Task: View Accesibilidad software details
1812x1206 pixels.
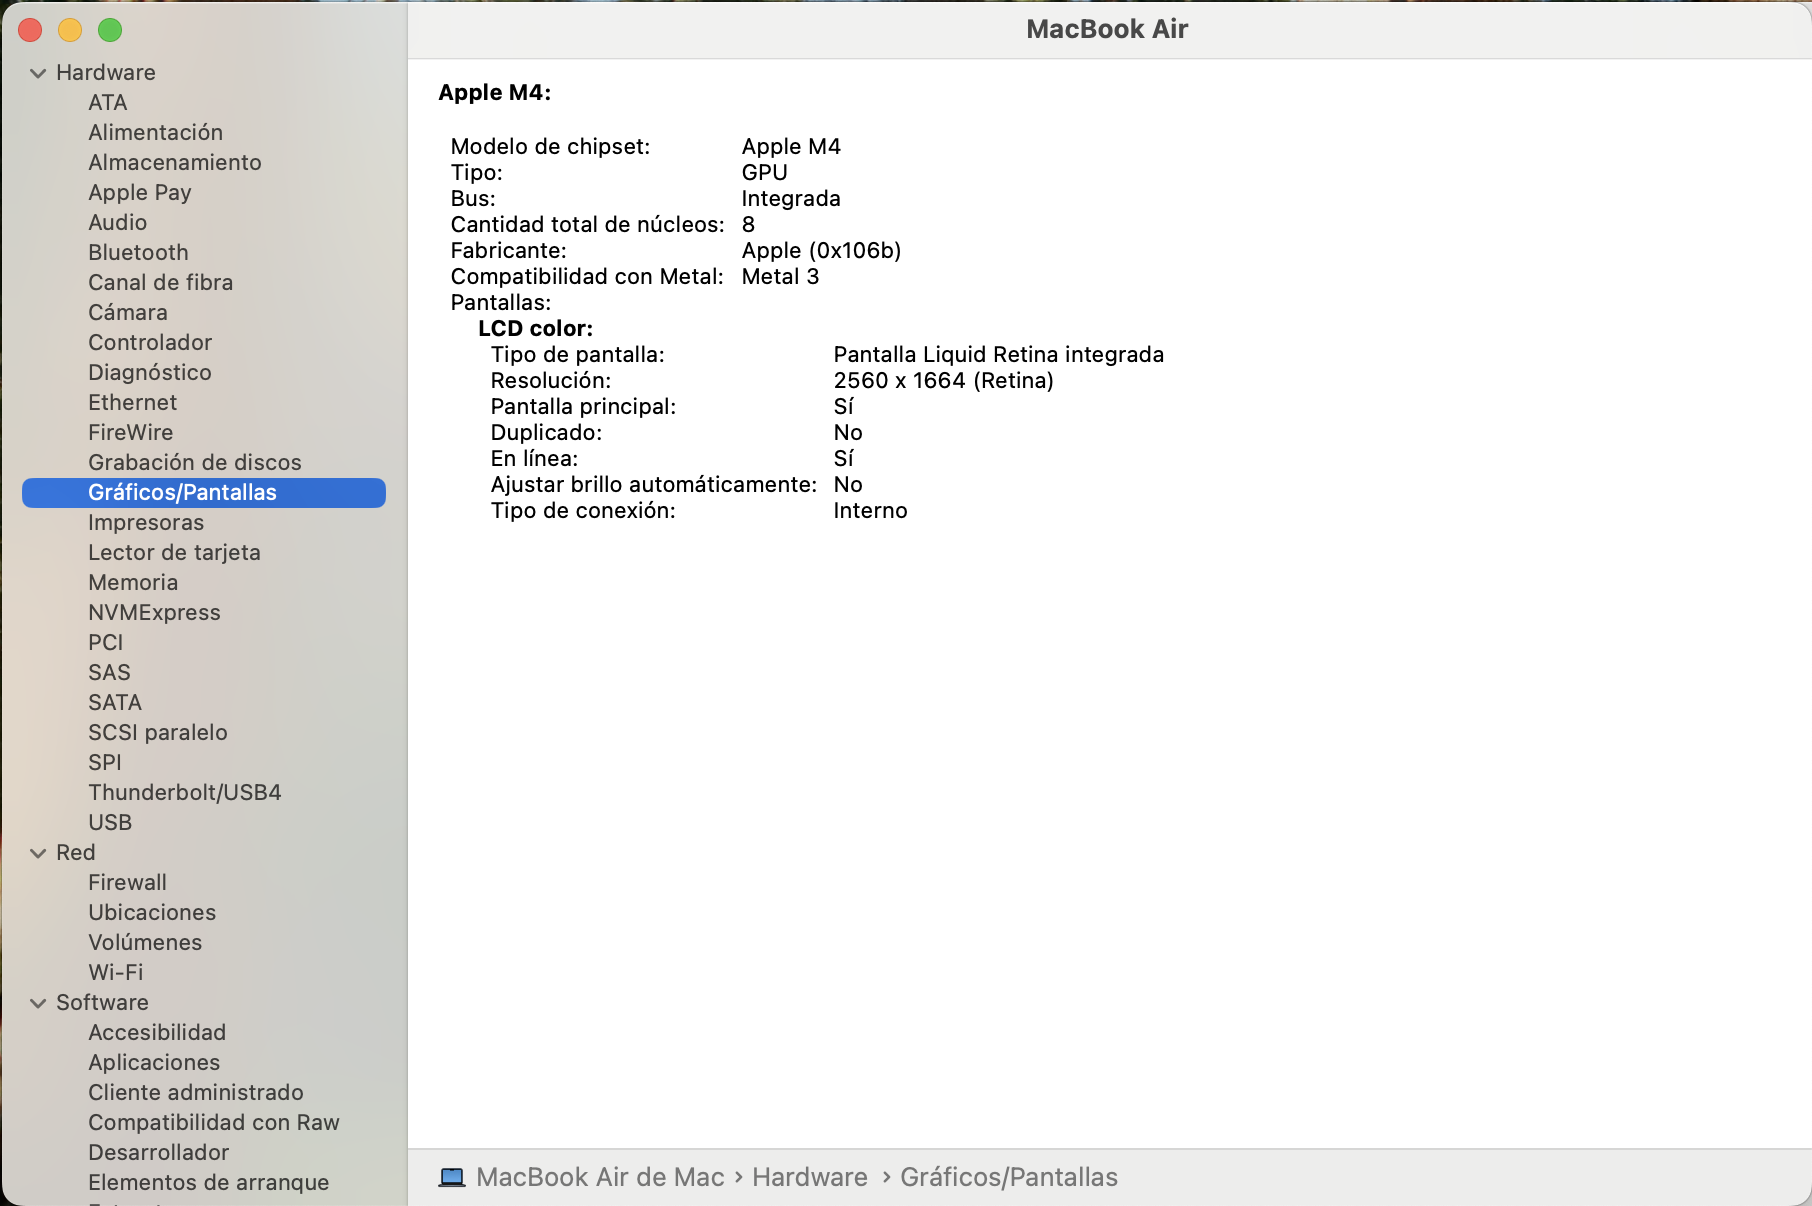Action: pyautogui.click(x=157, y=1032)
